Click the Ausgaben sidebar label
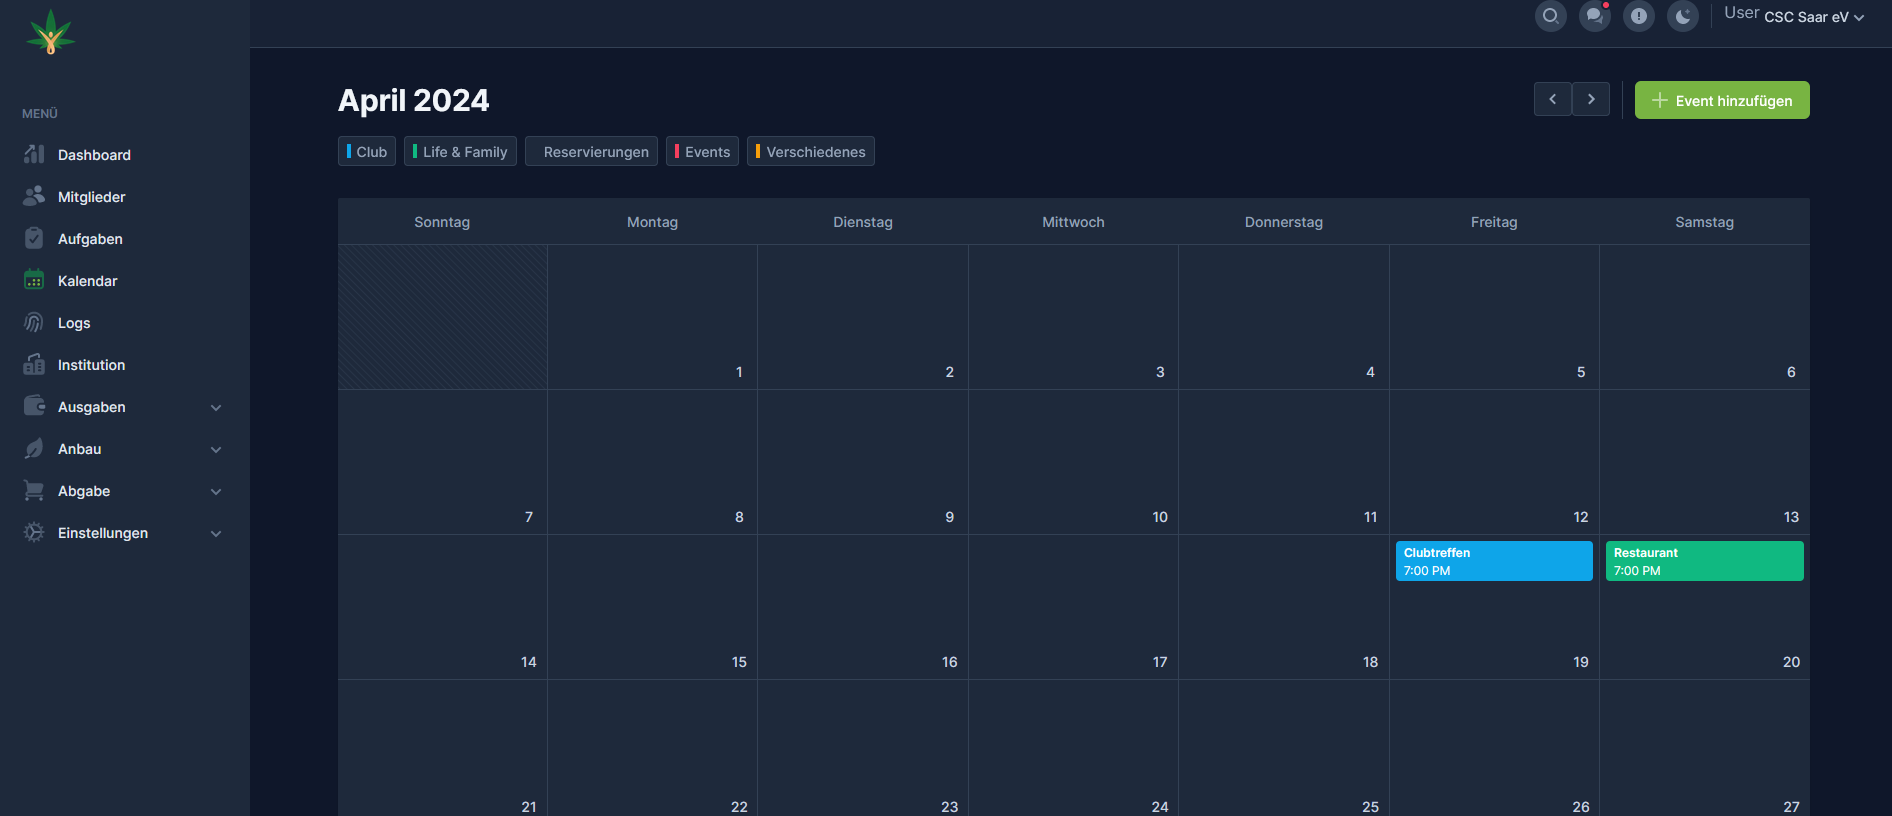 92,407
